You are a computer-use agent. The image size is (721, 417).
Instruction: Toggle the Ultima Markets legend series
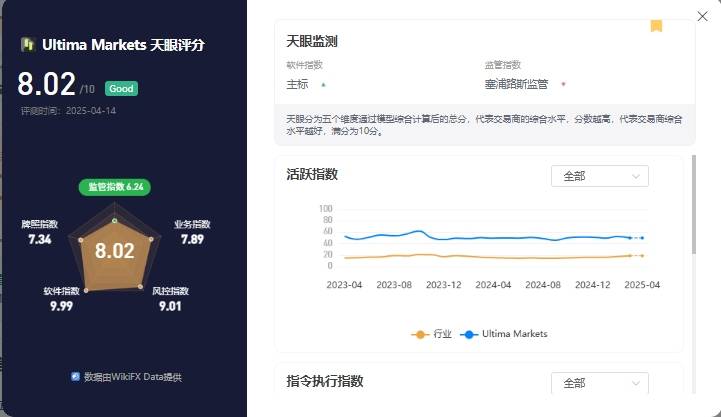click(x=504, y=334)
